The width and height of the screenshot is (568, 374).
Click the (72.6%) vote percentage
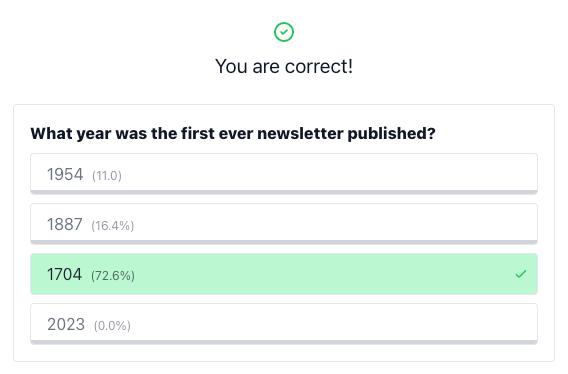(113, 276)
